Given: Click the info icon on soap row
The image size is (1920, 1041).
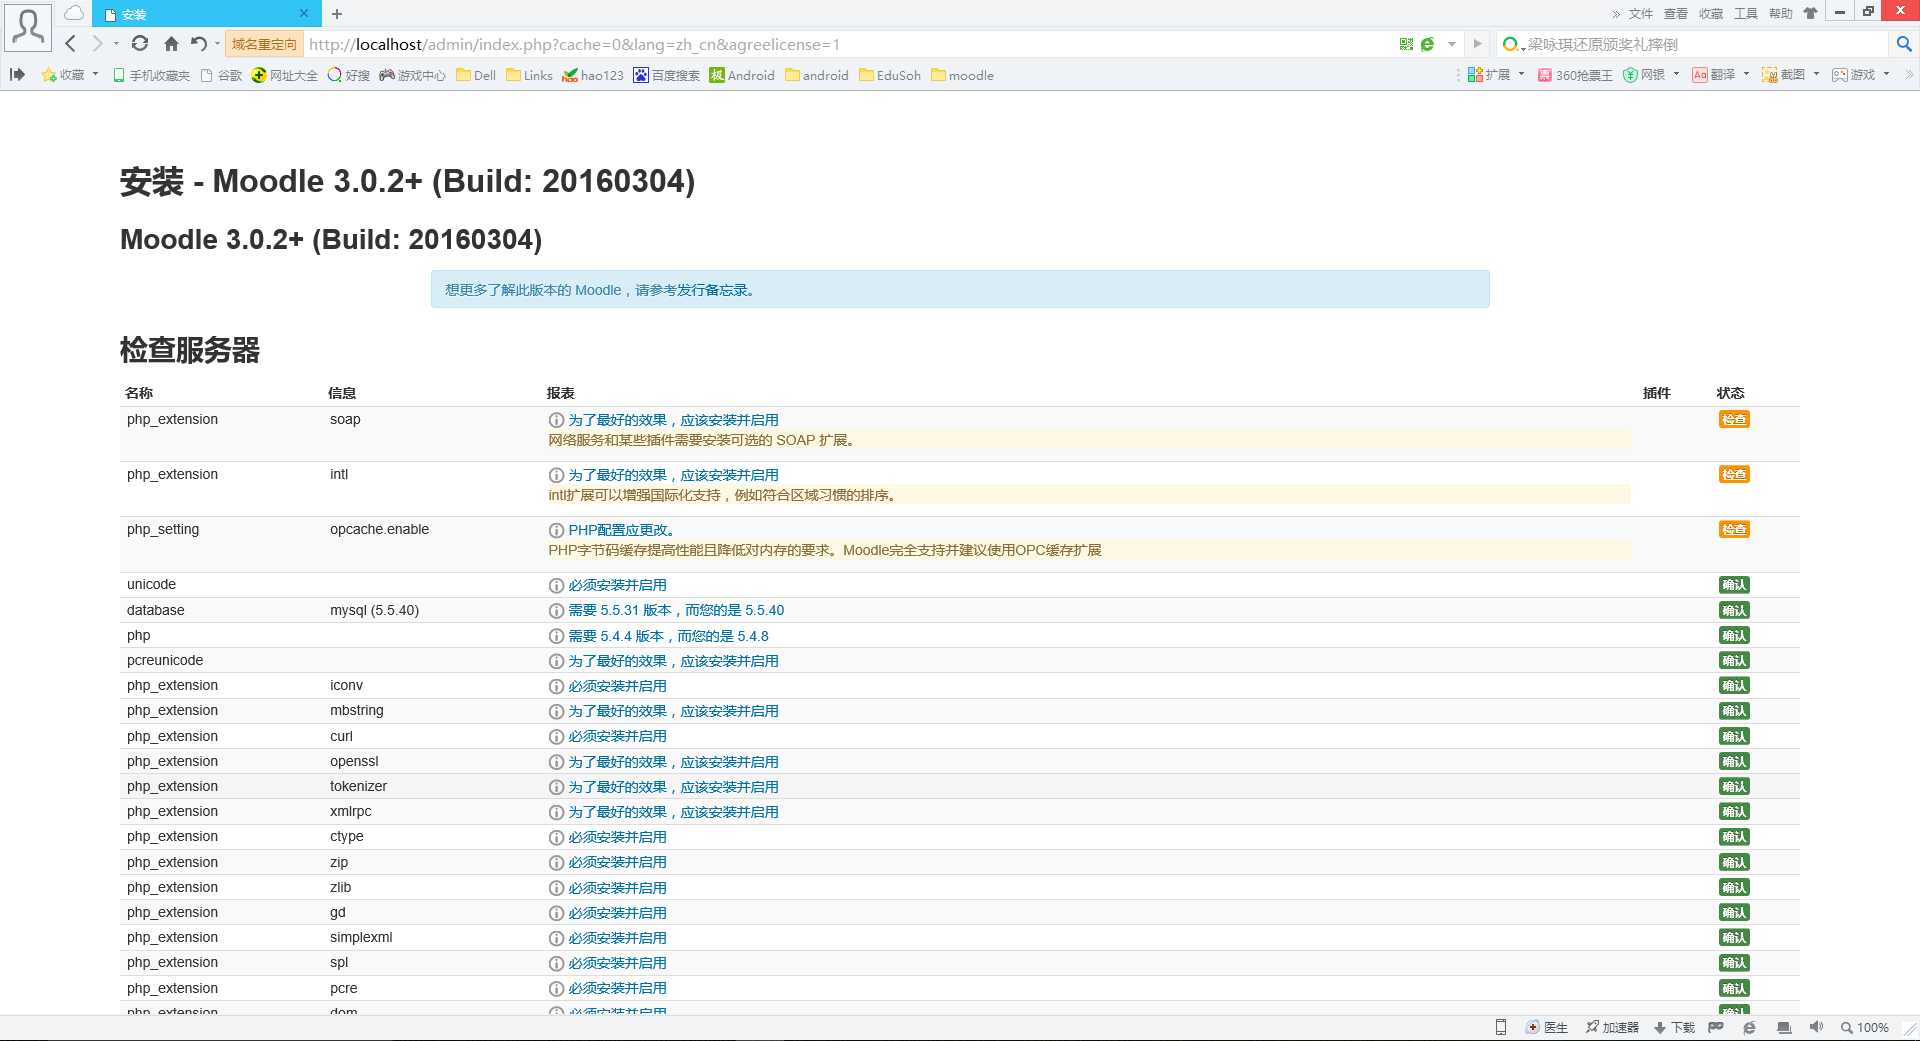Looking at the screenshot, I should (x=556, y=420).
